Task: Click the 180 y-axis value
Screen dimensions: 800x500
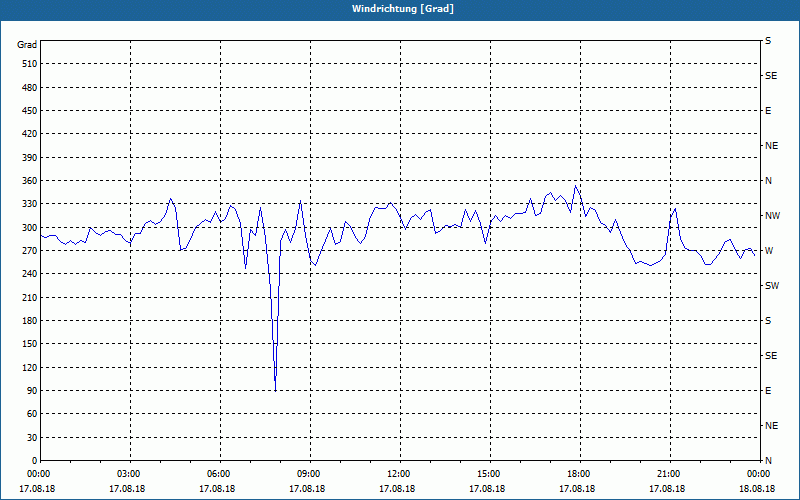Action: (x=30, y=321)
